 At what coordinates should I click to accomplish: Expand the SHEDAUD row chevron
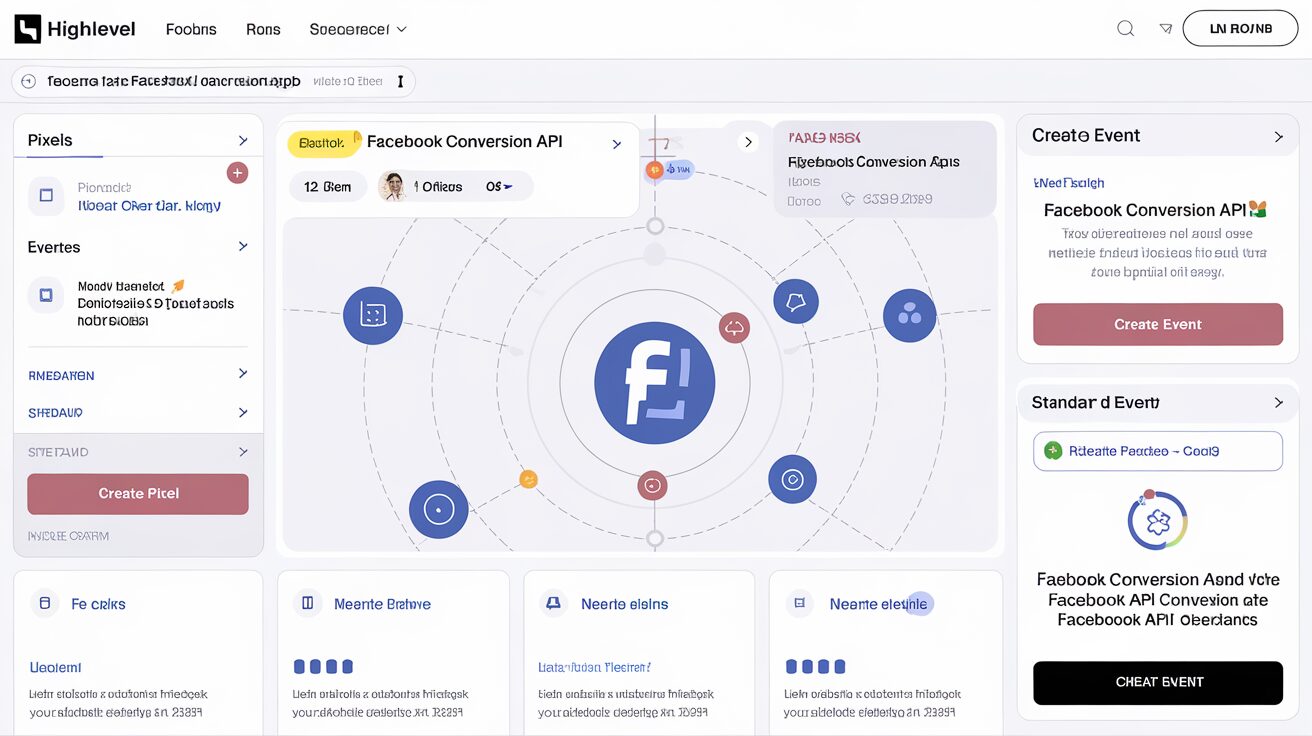click(x=242, y=412)
